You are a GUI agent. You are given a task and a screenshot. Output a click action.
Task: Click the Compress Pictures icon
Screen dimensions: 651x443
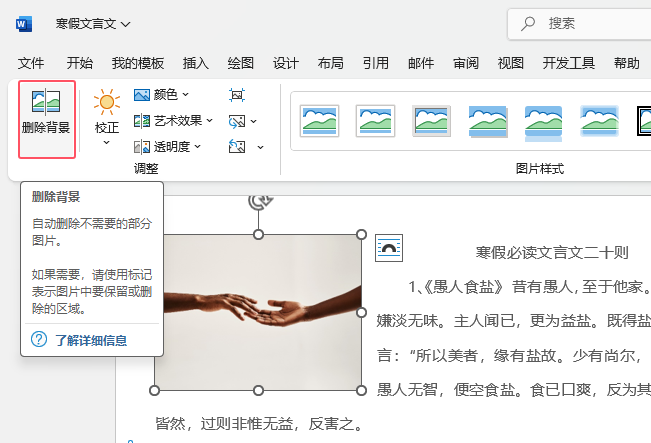237,95
